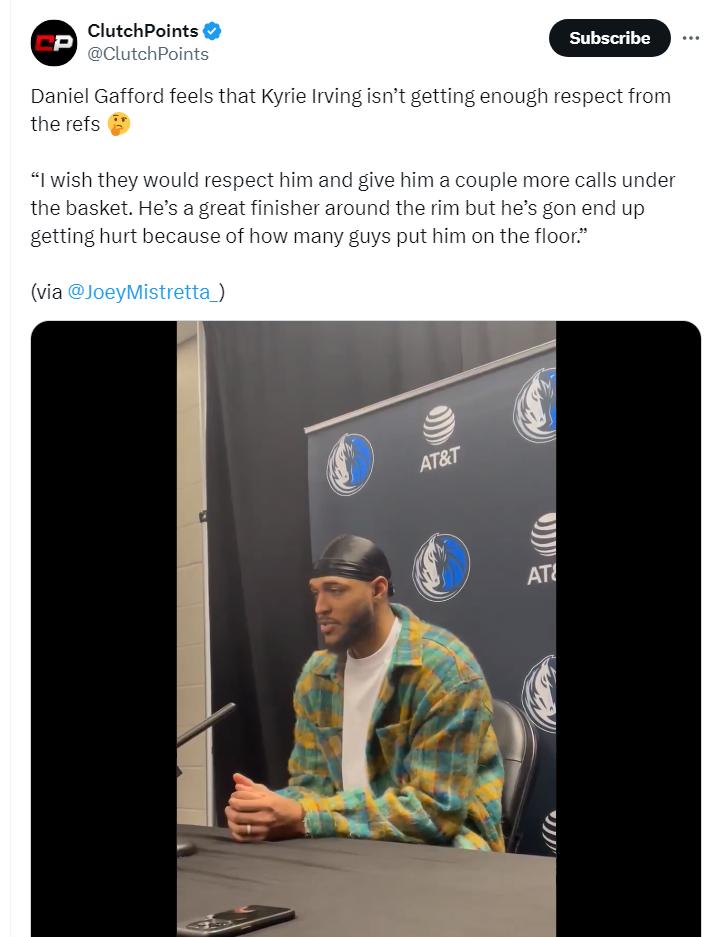Click the quoted "I wish they would" paragraph
The image size is (715, 937).
(352, 208)
